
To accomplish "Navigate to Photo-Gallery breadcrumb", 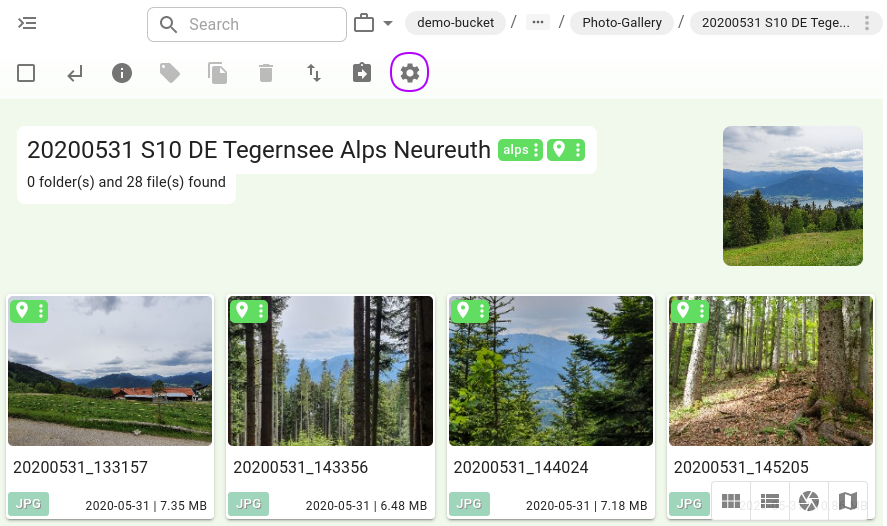I will click(x=622, y=23).
